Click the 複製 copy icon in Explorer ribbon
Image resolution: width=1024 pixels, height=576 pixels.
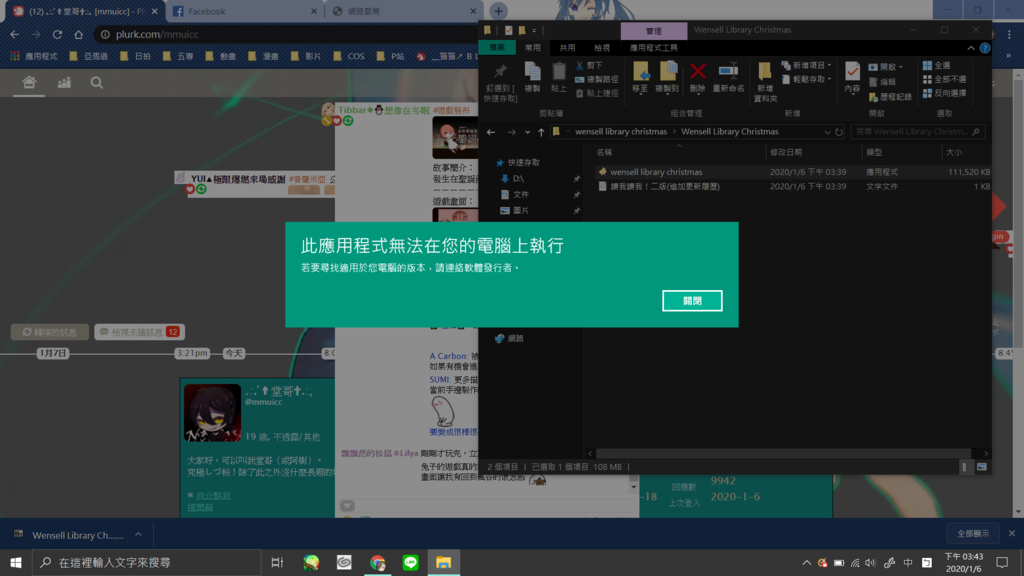tap(532, 78)
